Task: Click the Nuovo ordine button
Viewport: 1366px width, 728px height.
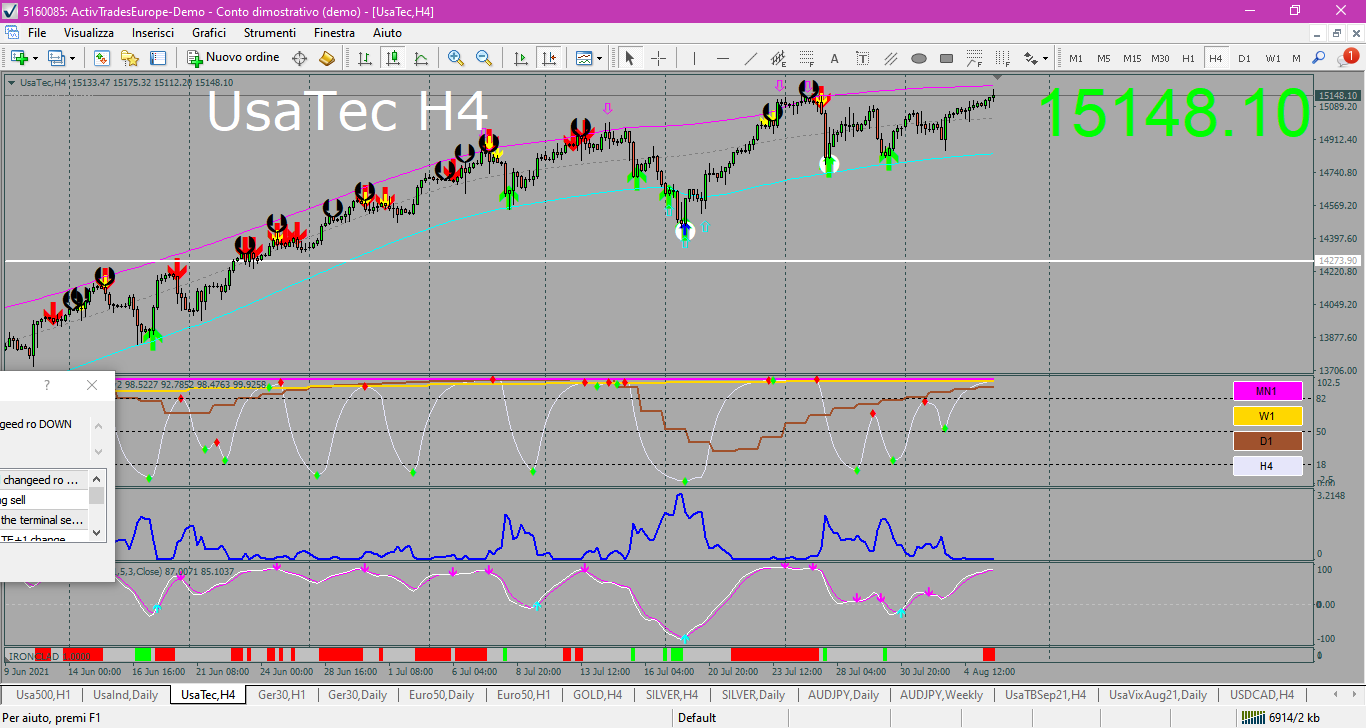Action: pos(235,58)
